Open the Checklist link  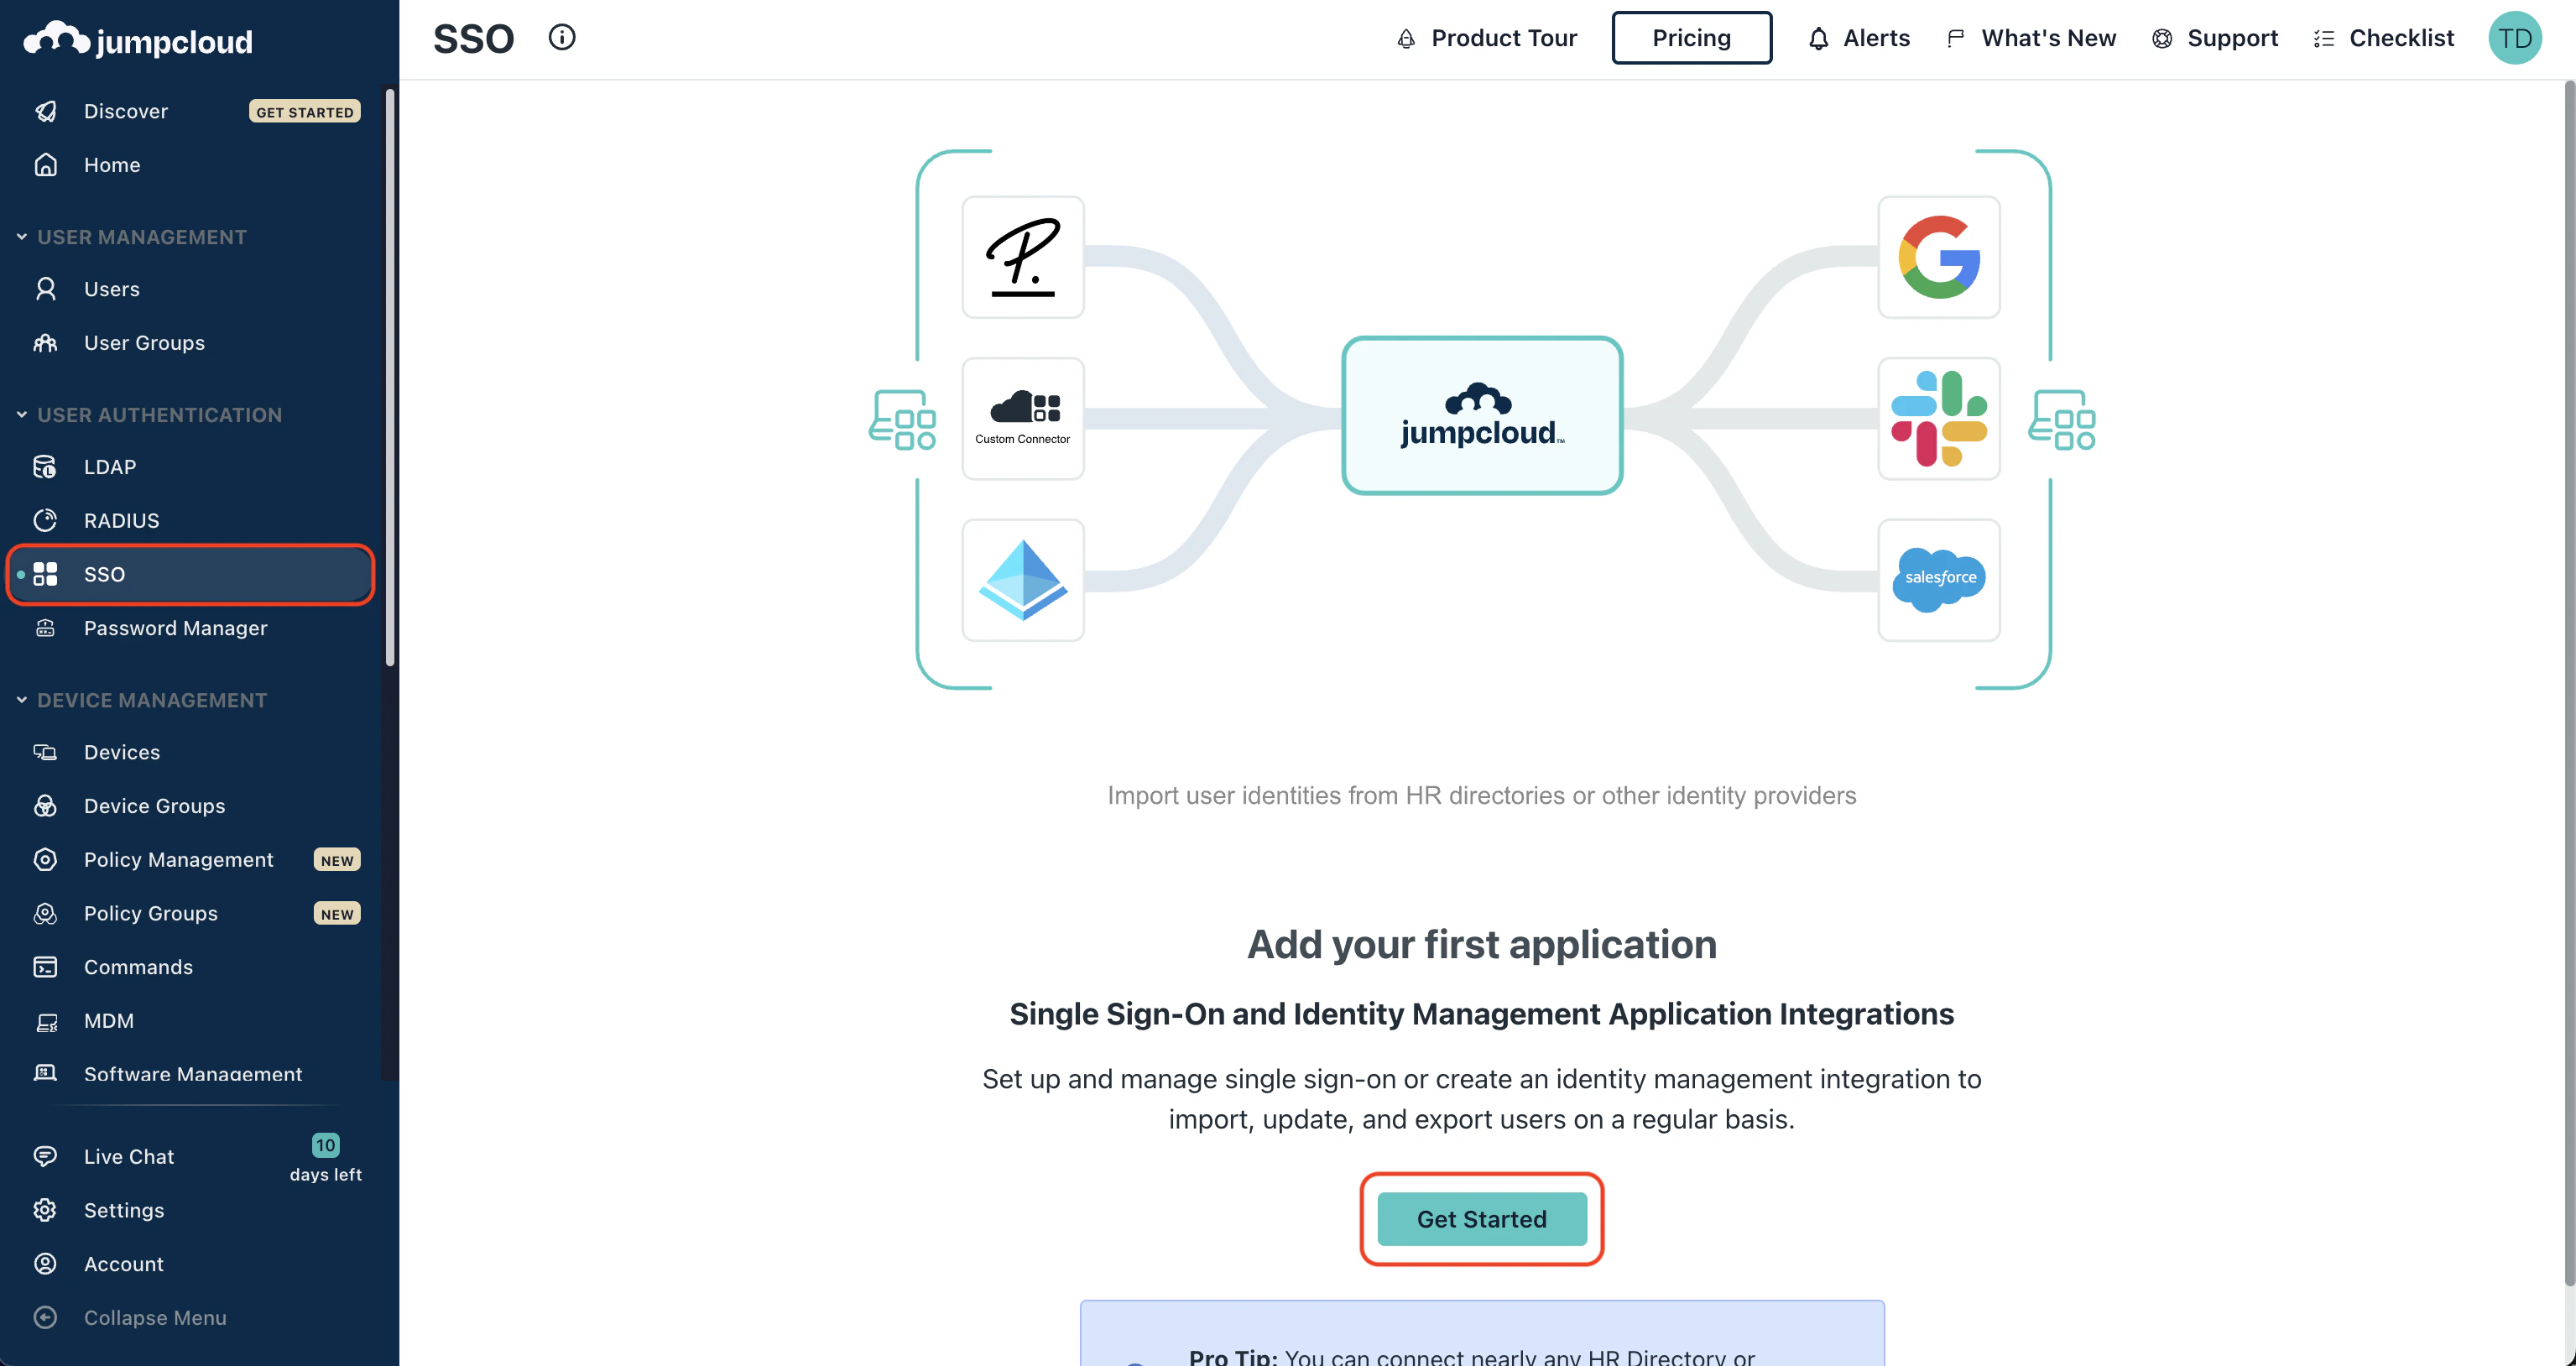tap(2383, 38)
